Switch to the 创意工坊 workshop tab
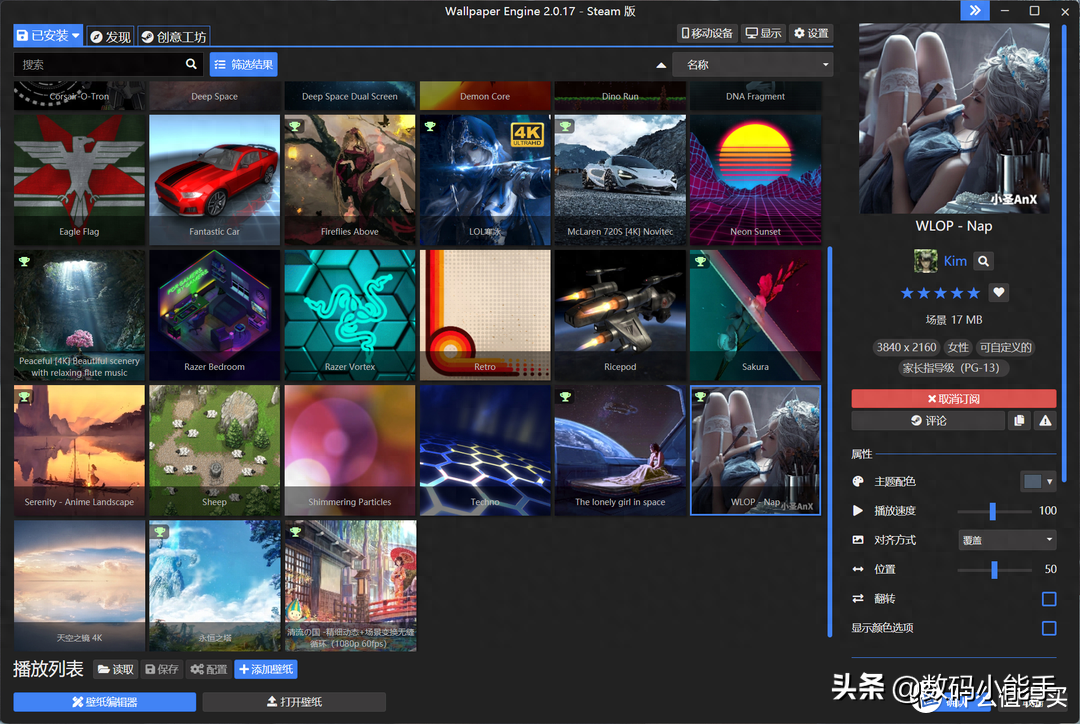 tap(173, 36)
